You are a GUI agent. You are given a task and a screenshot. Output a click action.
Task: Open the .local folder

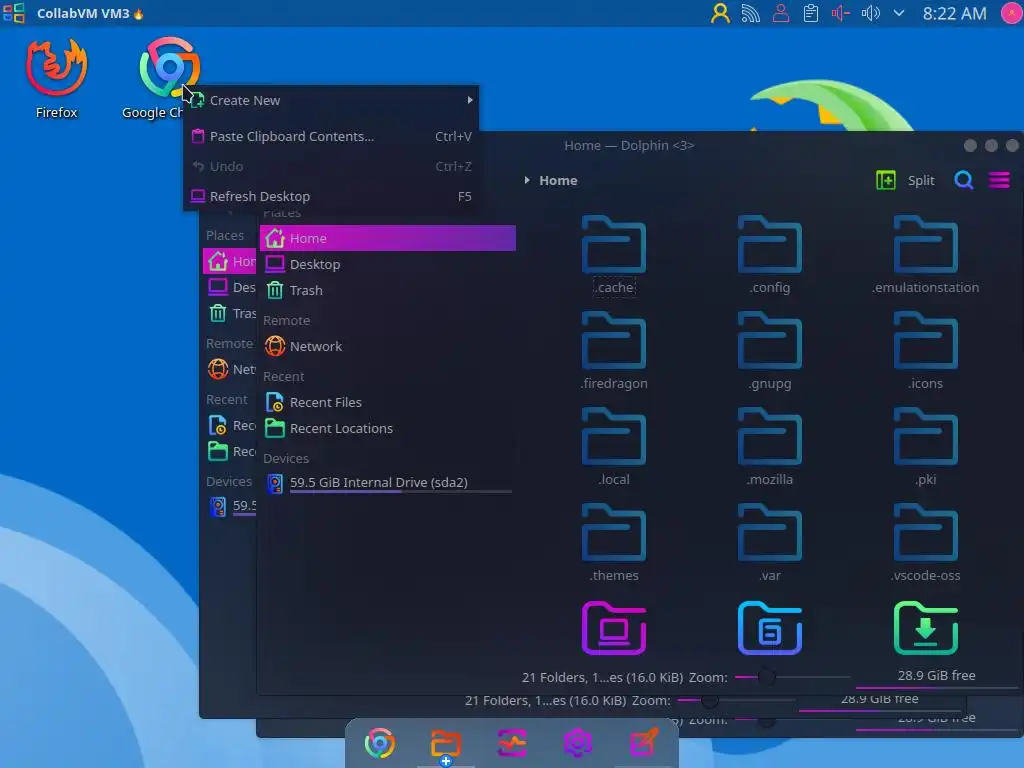point(614,447)
